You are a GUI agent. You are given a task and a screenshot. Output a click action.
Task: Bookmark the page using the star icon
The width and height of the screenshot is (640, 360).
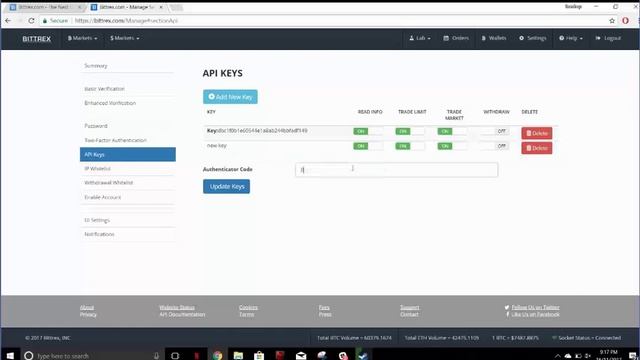tap(612, 20)
